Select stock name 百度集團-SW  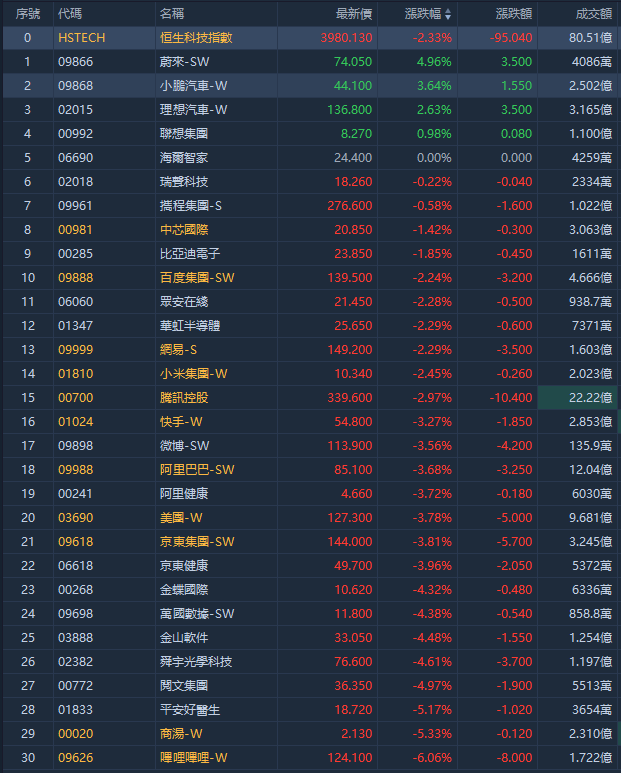[197, 278]
